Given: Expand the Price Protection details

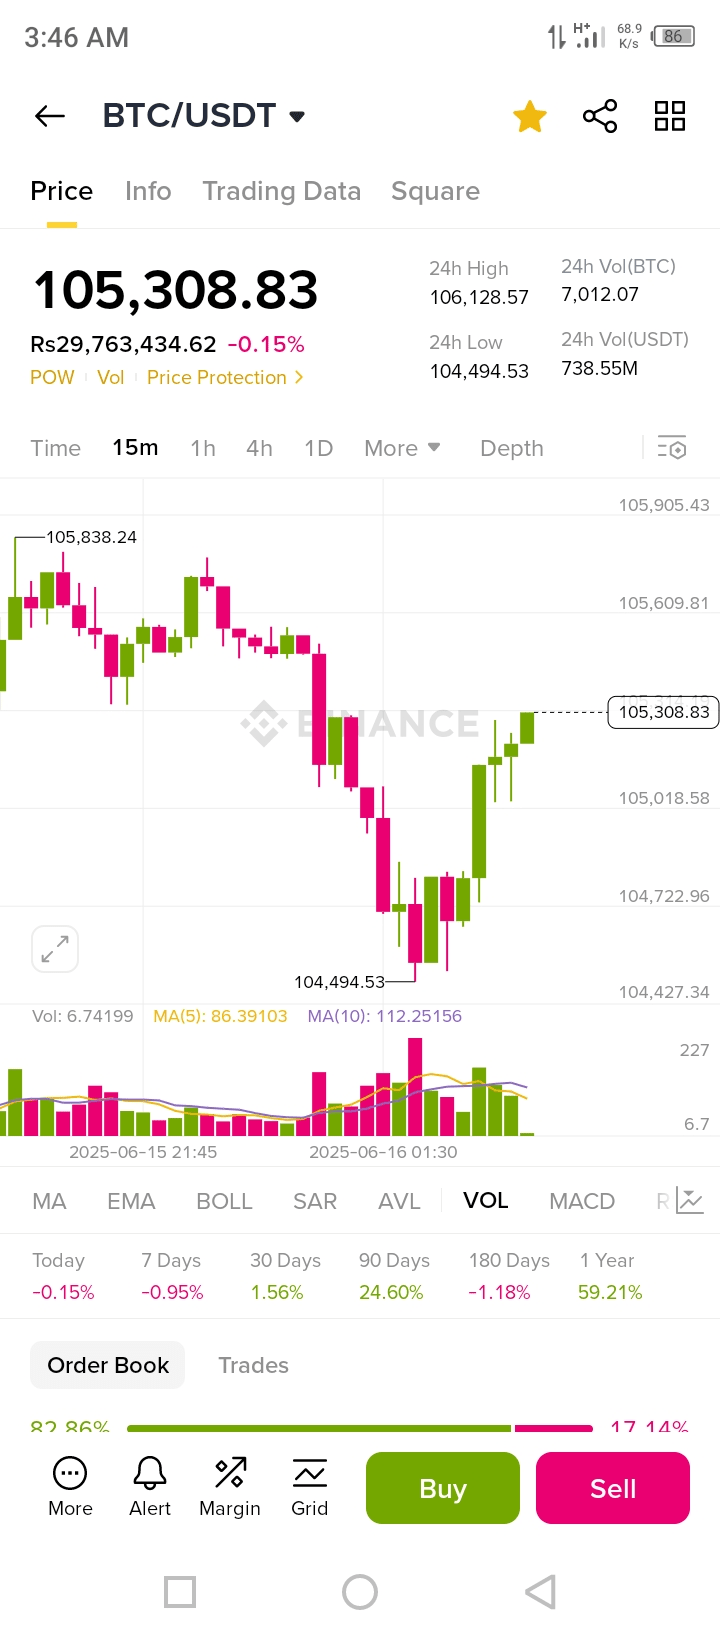Looking at the screenshot, I should tap(225, 377).
